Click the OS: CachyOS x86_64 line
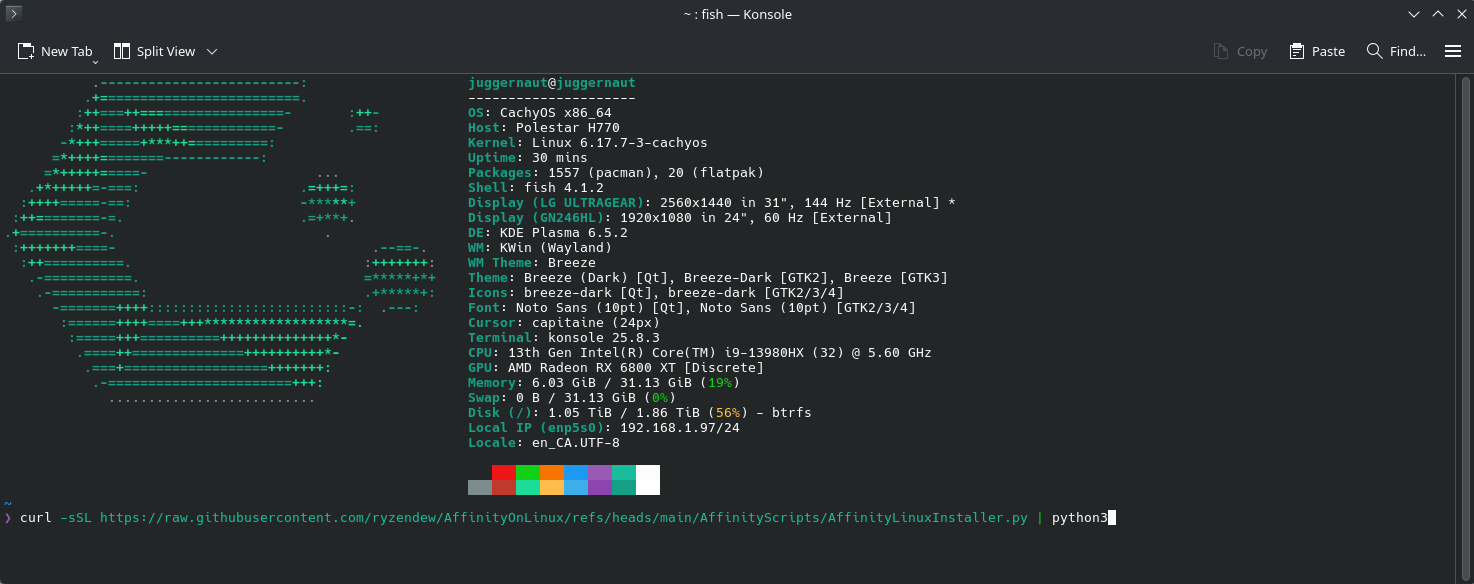Screen dimensions: 1474x584 [540, 113]
